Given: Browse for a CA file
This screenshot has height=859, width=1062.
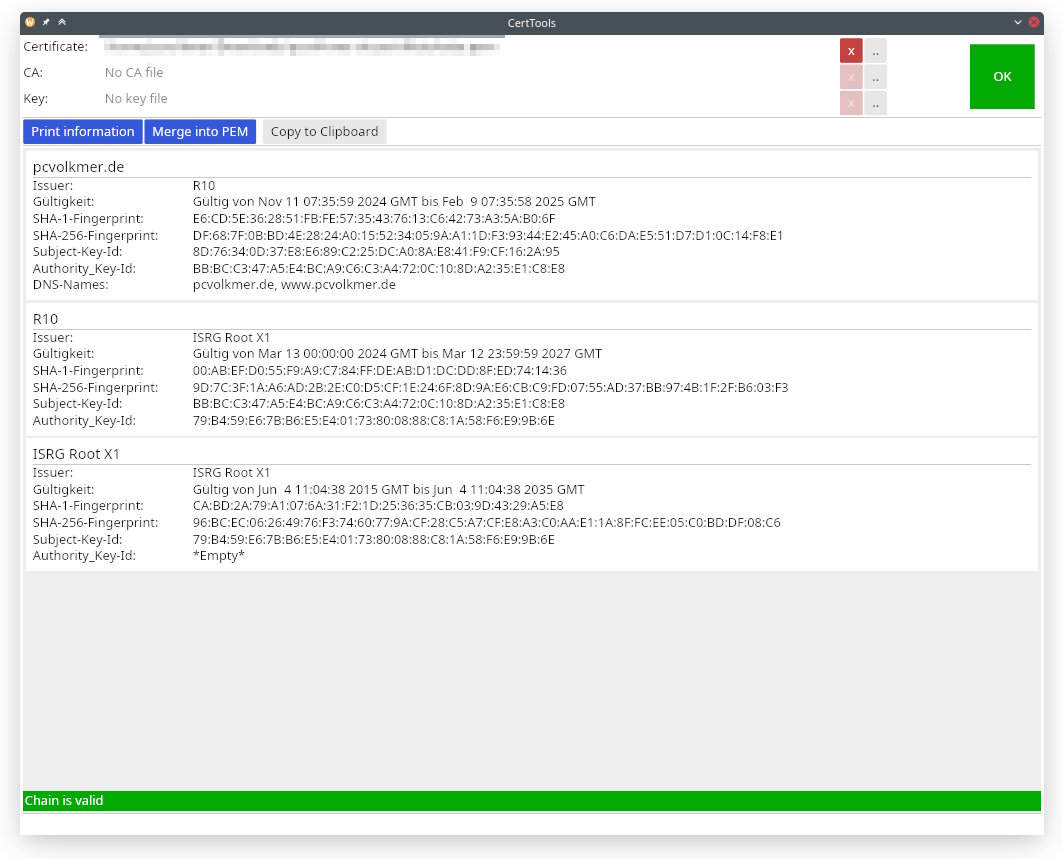Looking at the screenshot, I should click(875, 77).
